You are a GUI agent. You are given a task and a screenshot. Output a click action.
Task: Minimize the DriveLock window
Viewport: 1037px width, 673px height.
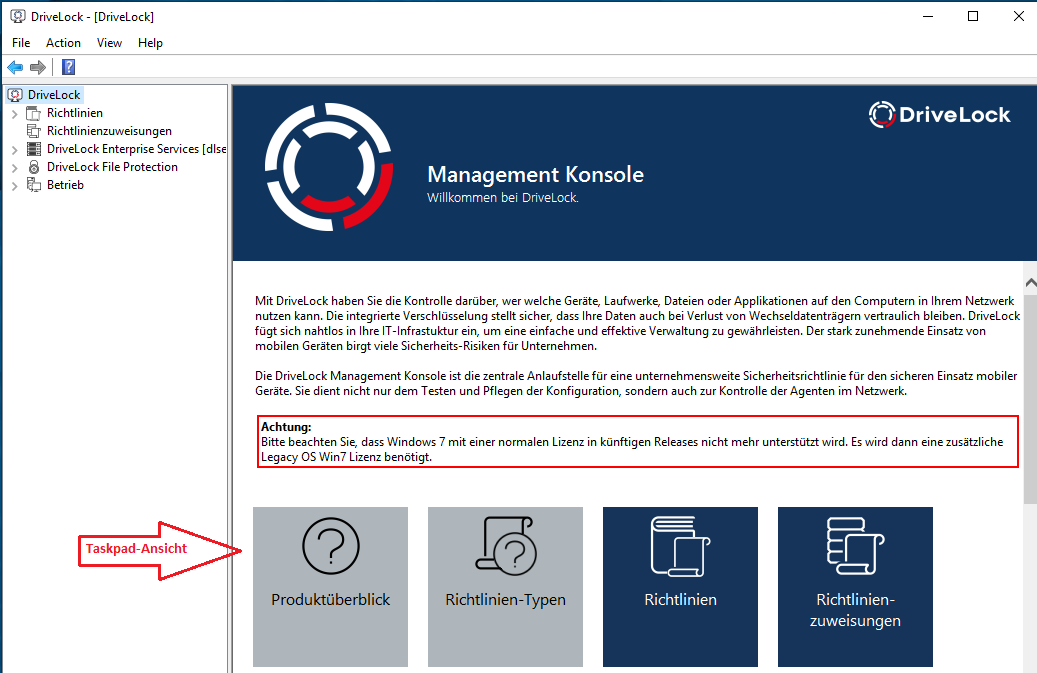coord(928,17)
